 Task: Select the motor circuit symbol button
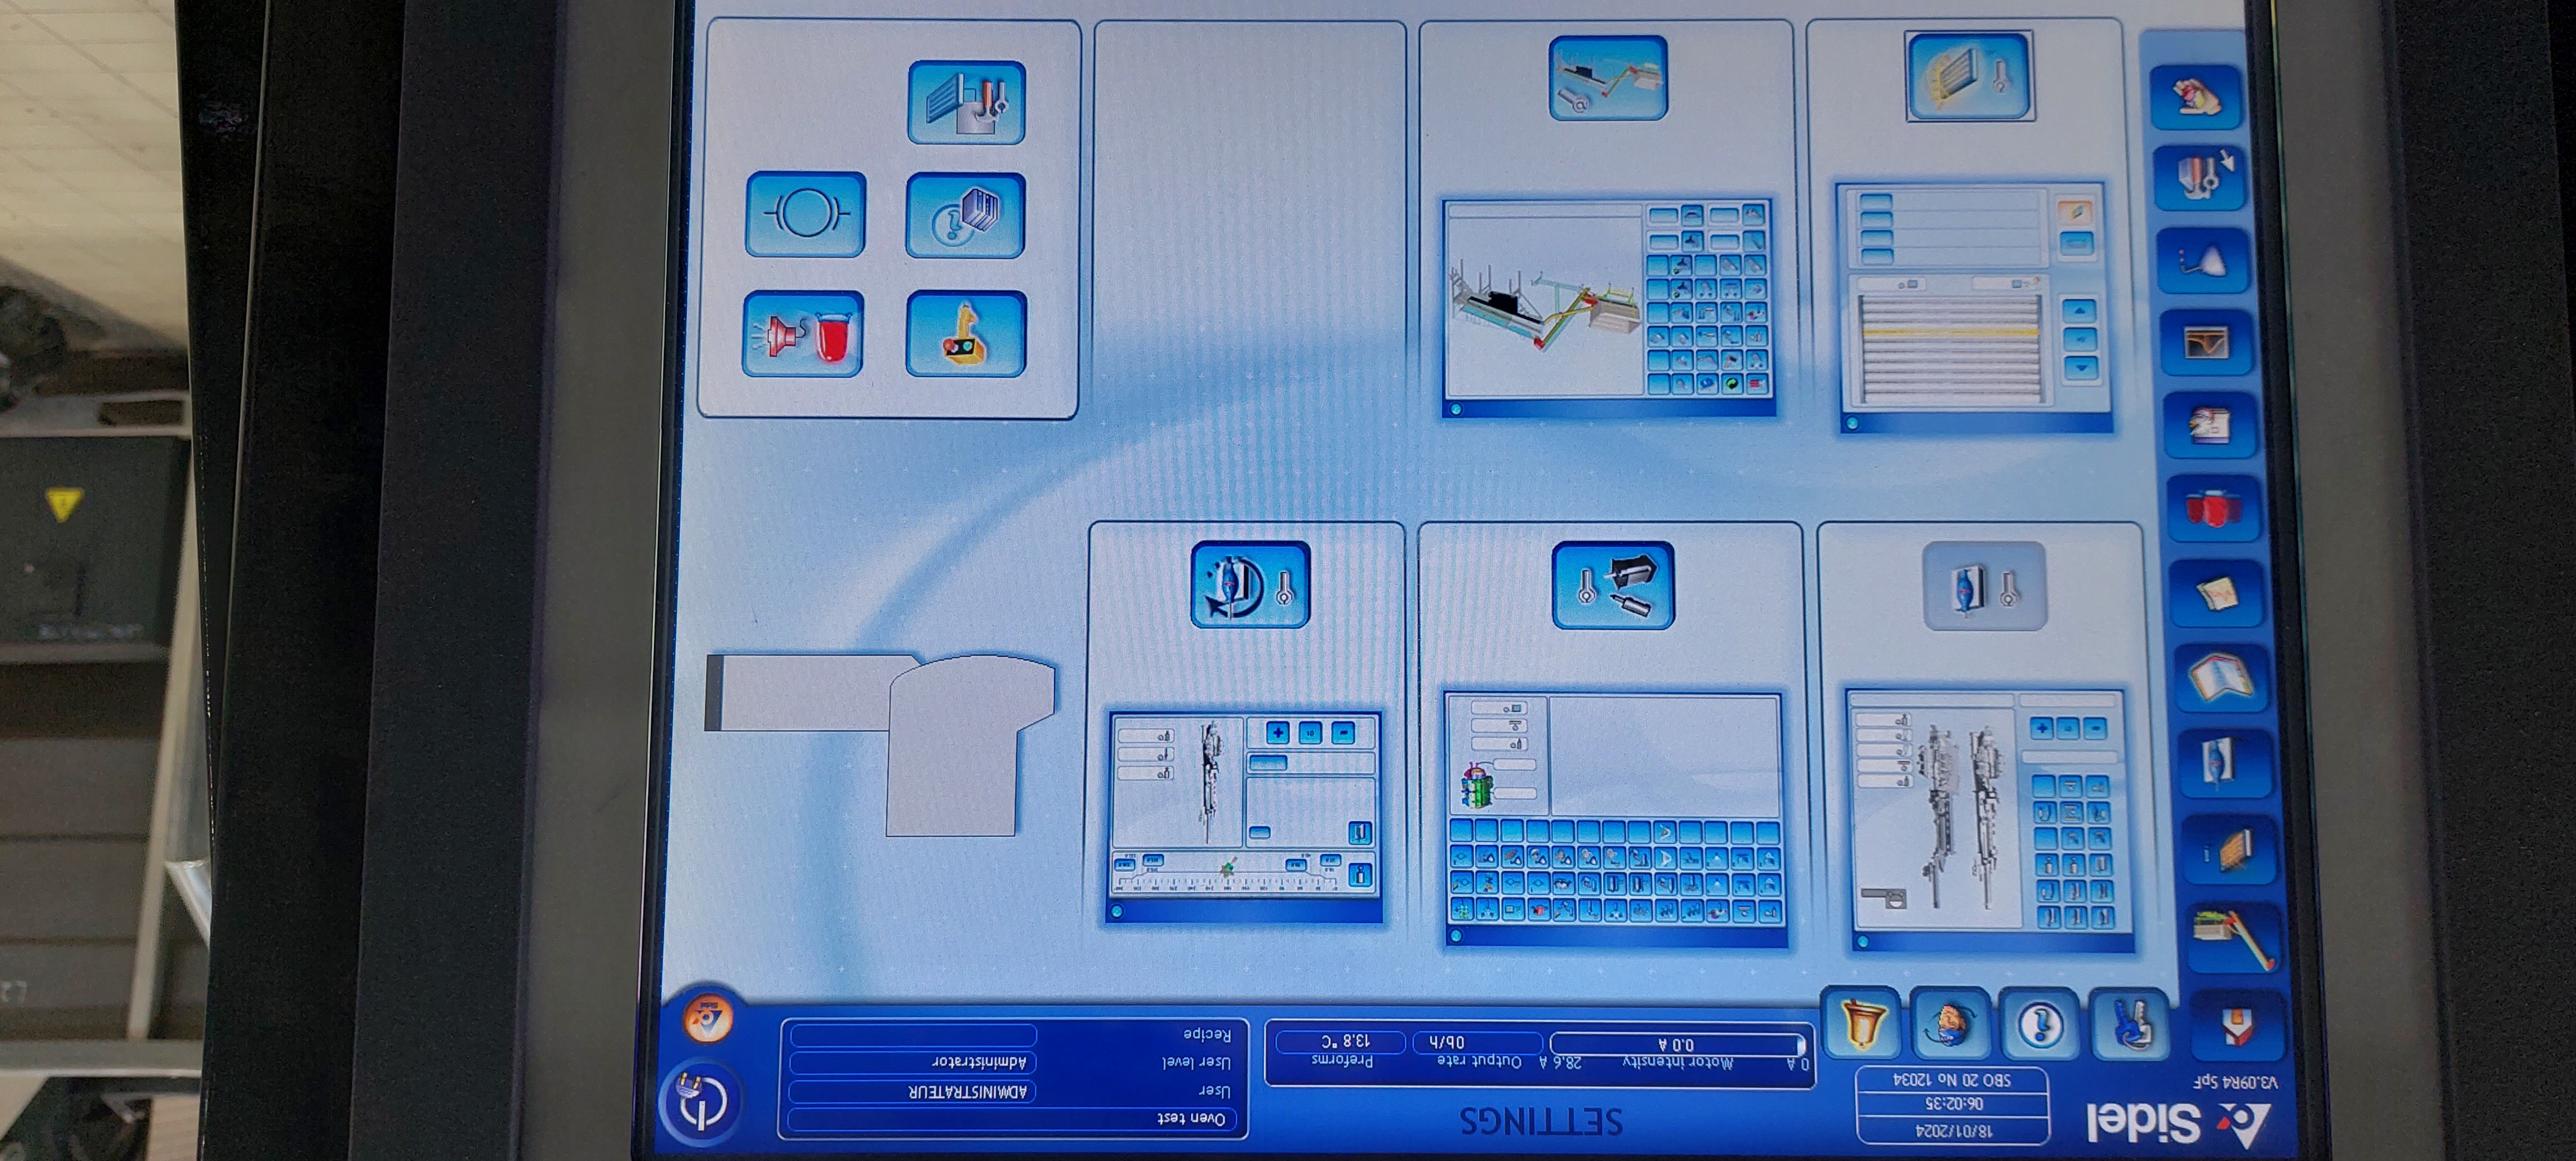(x=806, y=214)
